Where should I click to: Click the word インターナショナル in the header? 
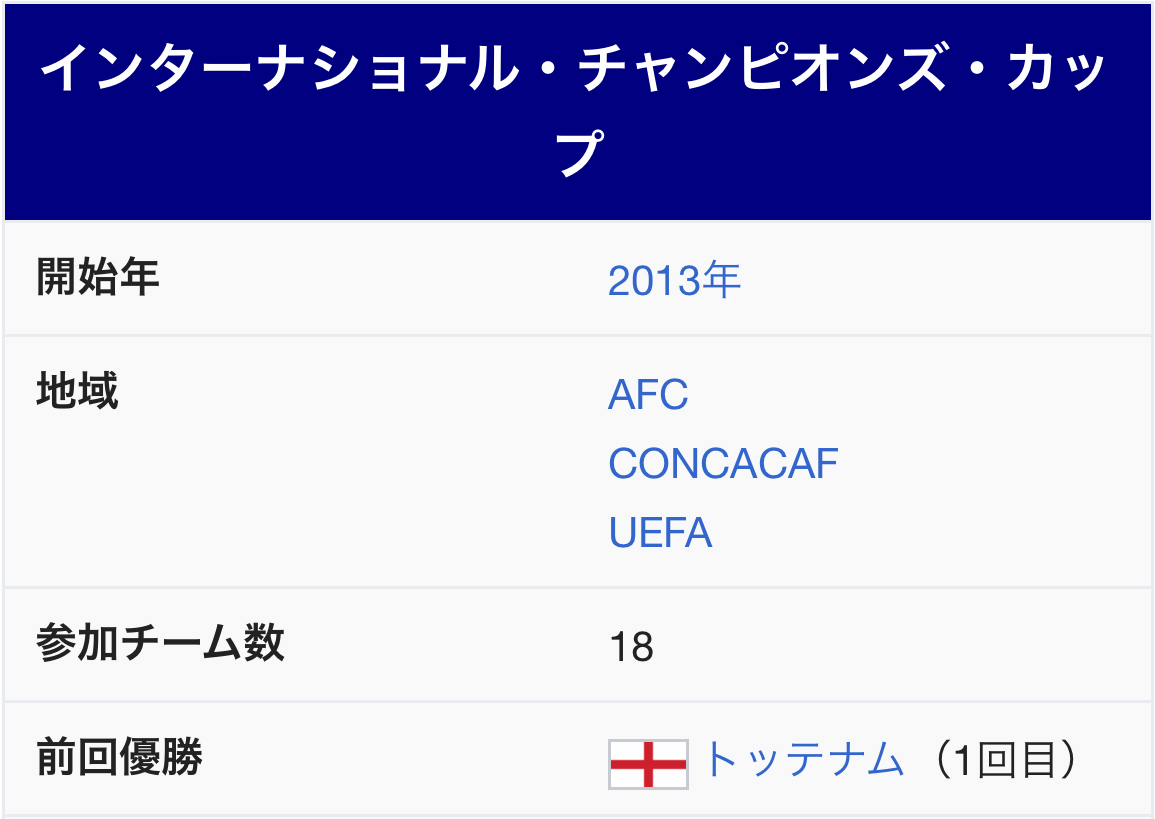[280, 68]
